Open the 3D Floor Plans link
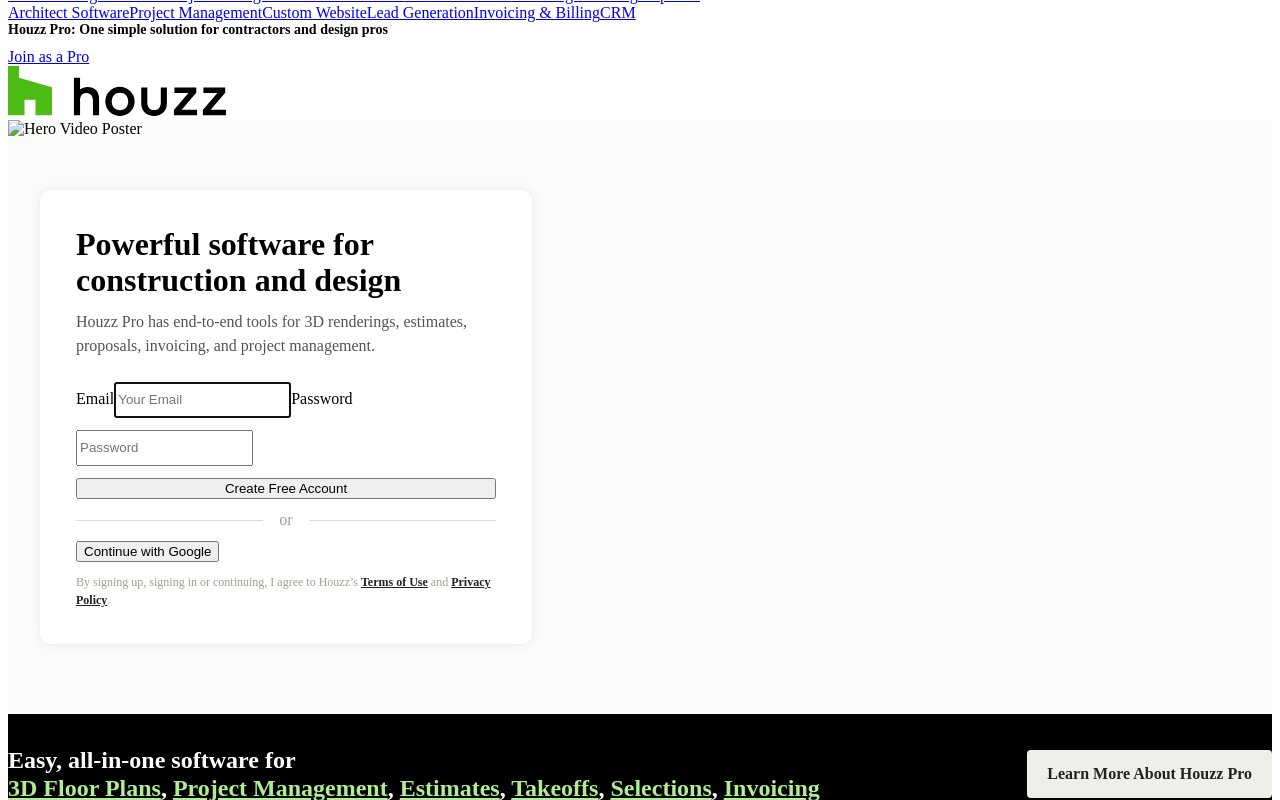Viewport: 1280px width, 800px height. (84, 788)
